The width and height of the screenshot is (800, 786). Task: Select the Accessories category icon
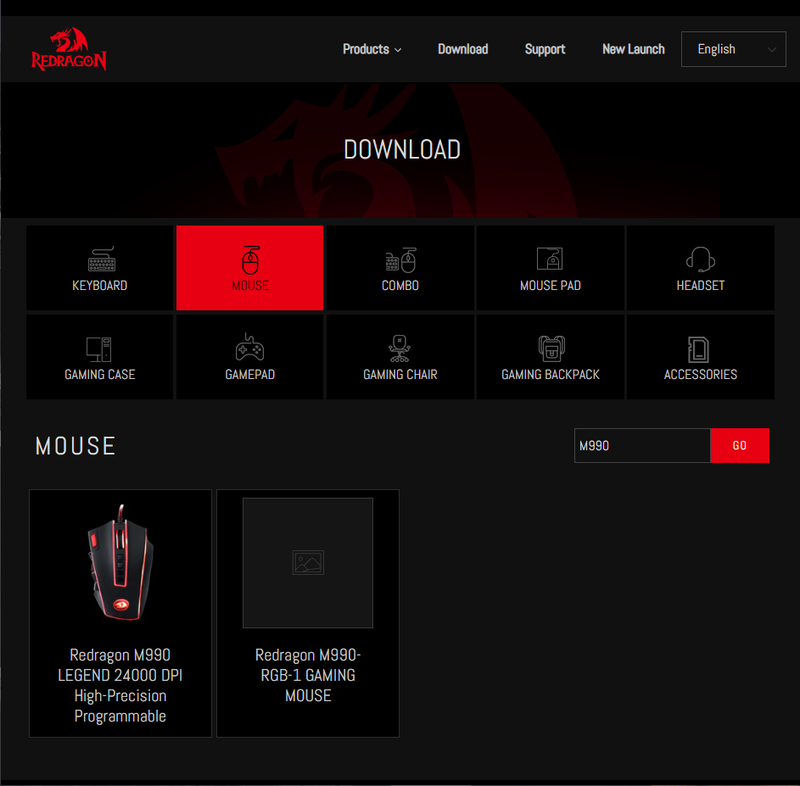(698, 349)
